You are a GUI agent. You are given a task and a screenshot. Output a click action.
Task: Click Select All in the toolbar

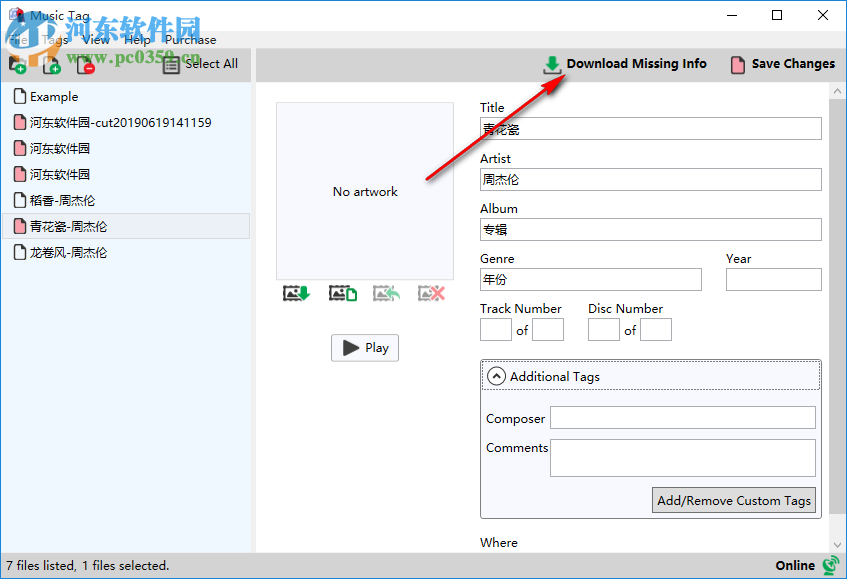tap(200, 64)
